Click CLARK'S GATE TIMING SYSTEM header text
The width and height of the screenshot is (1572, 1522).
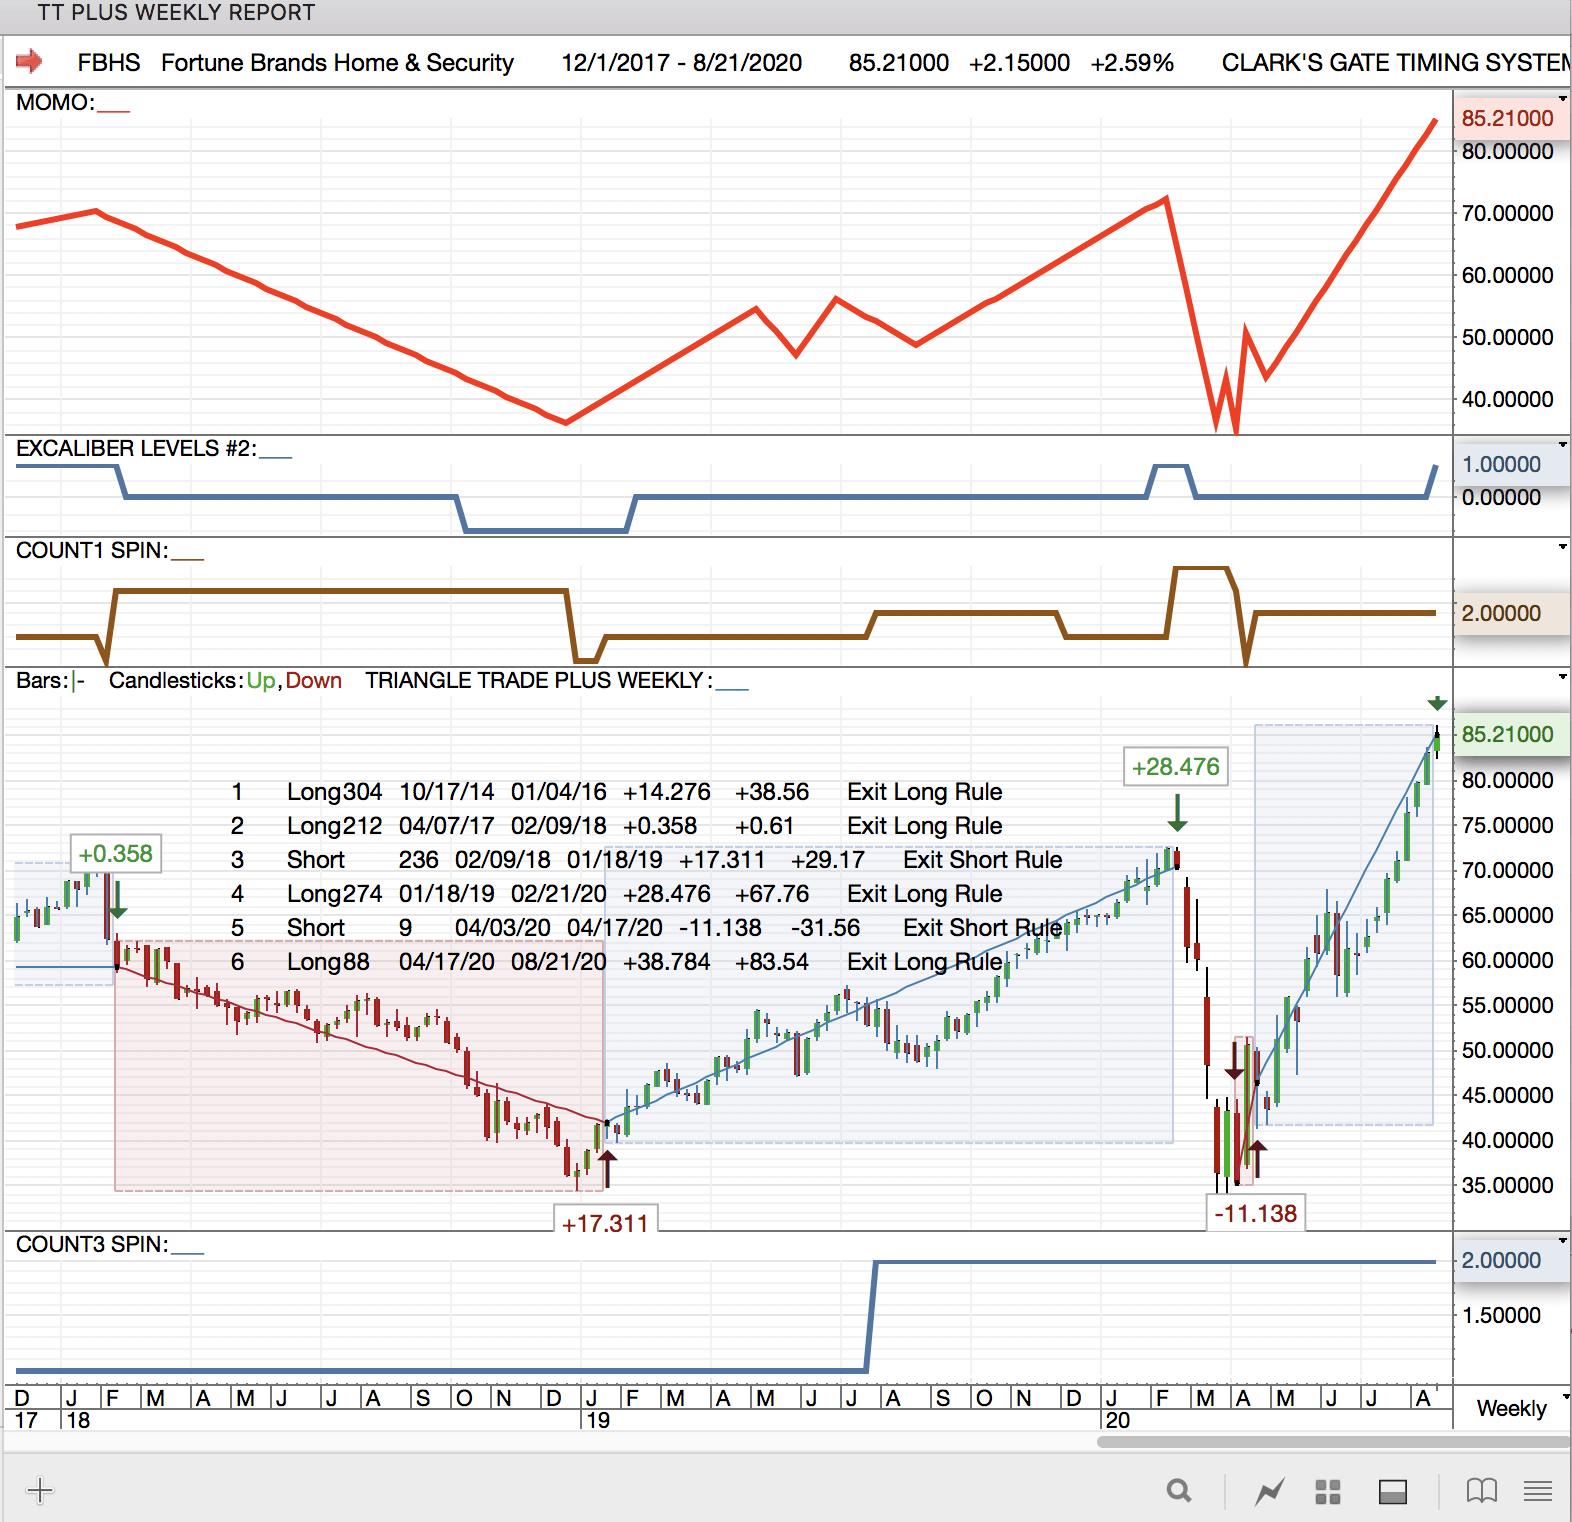click(1396, 63)
